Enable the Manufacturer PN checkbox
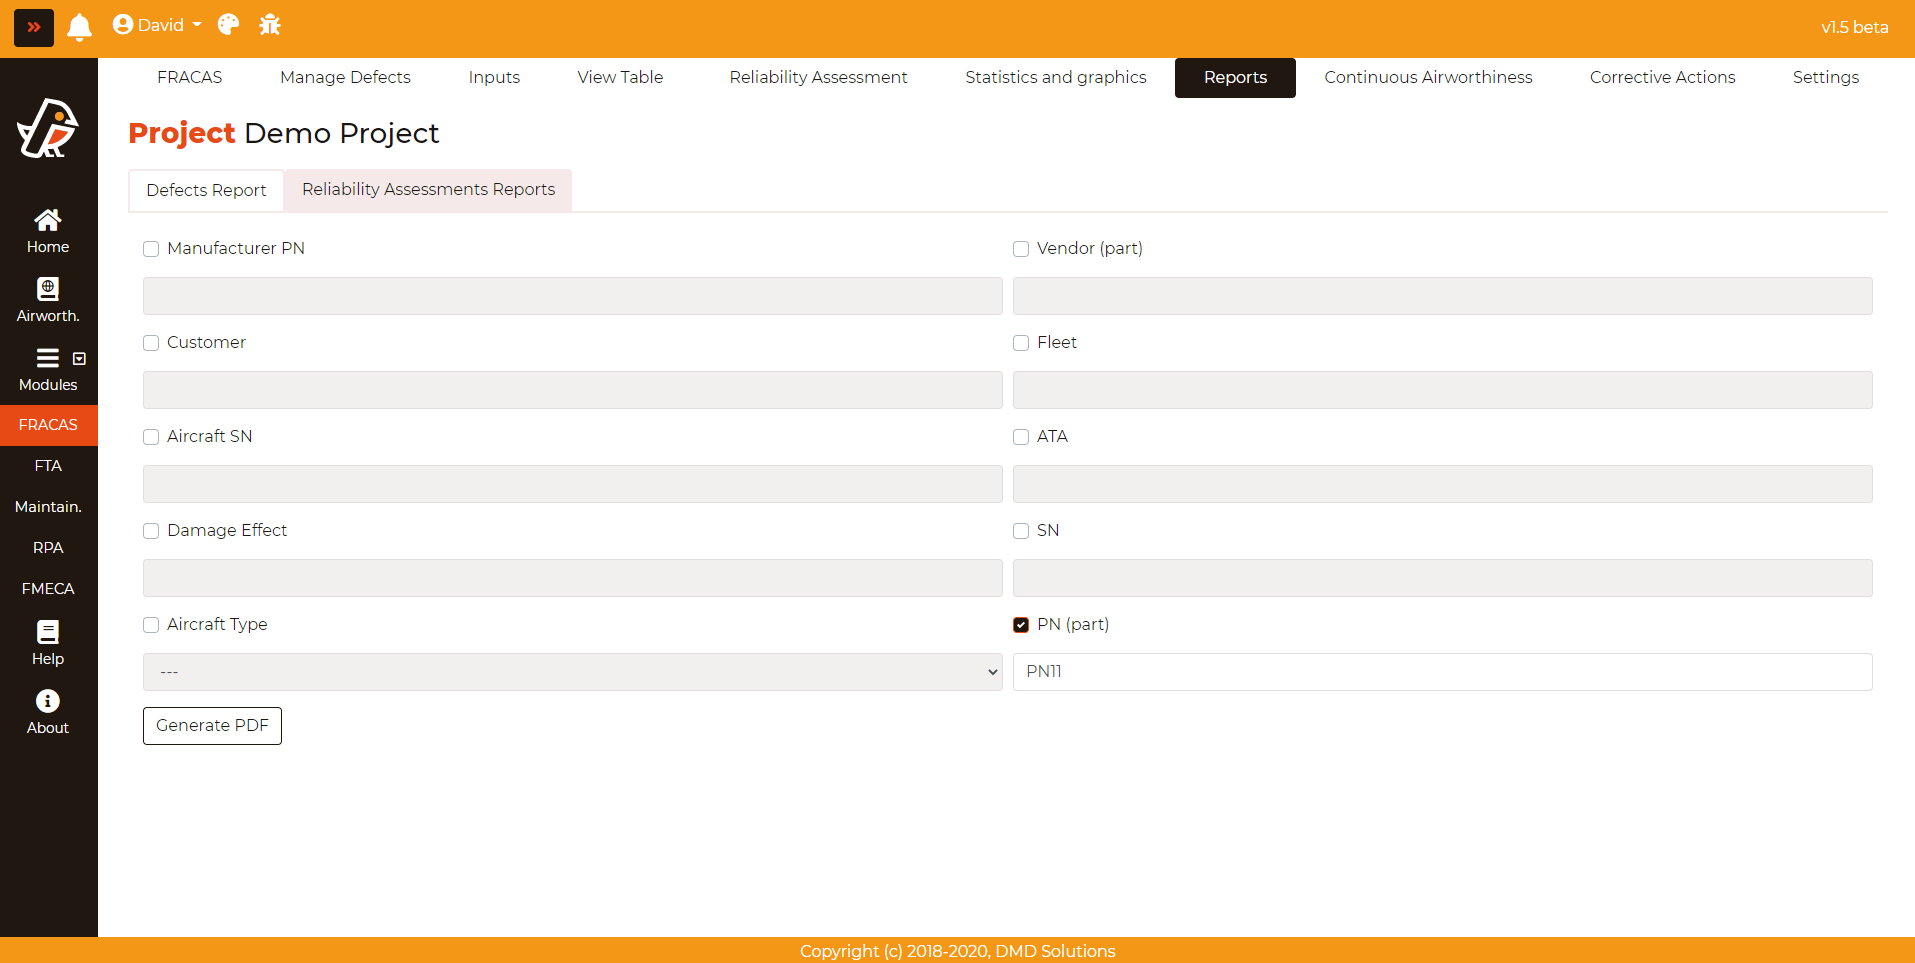Image resolution: width=1915 pixels, height=963 pixels. pos(151,249)
